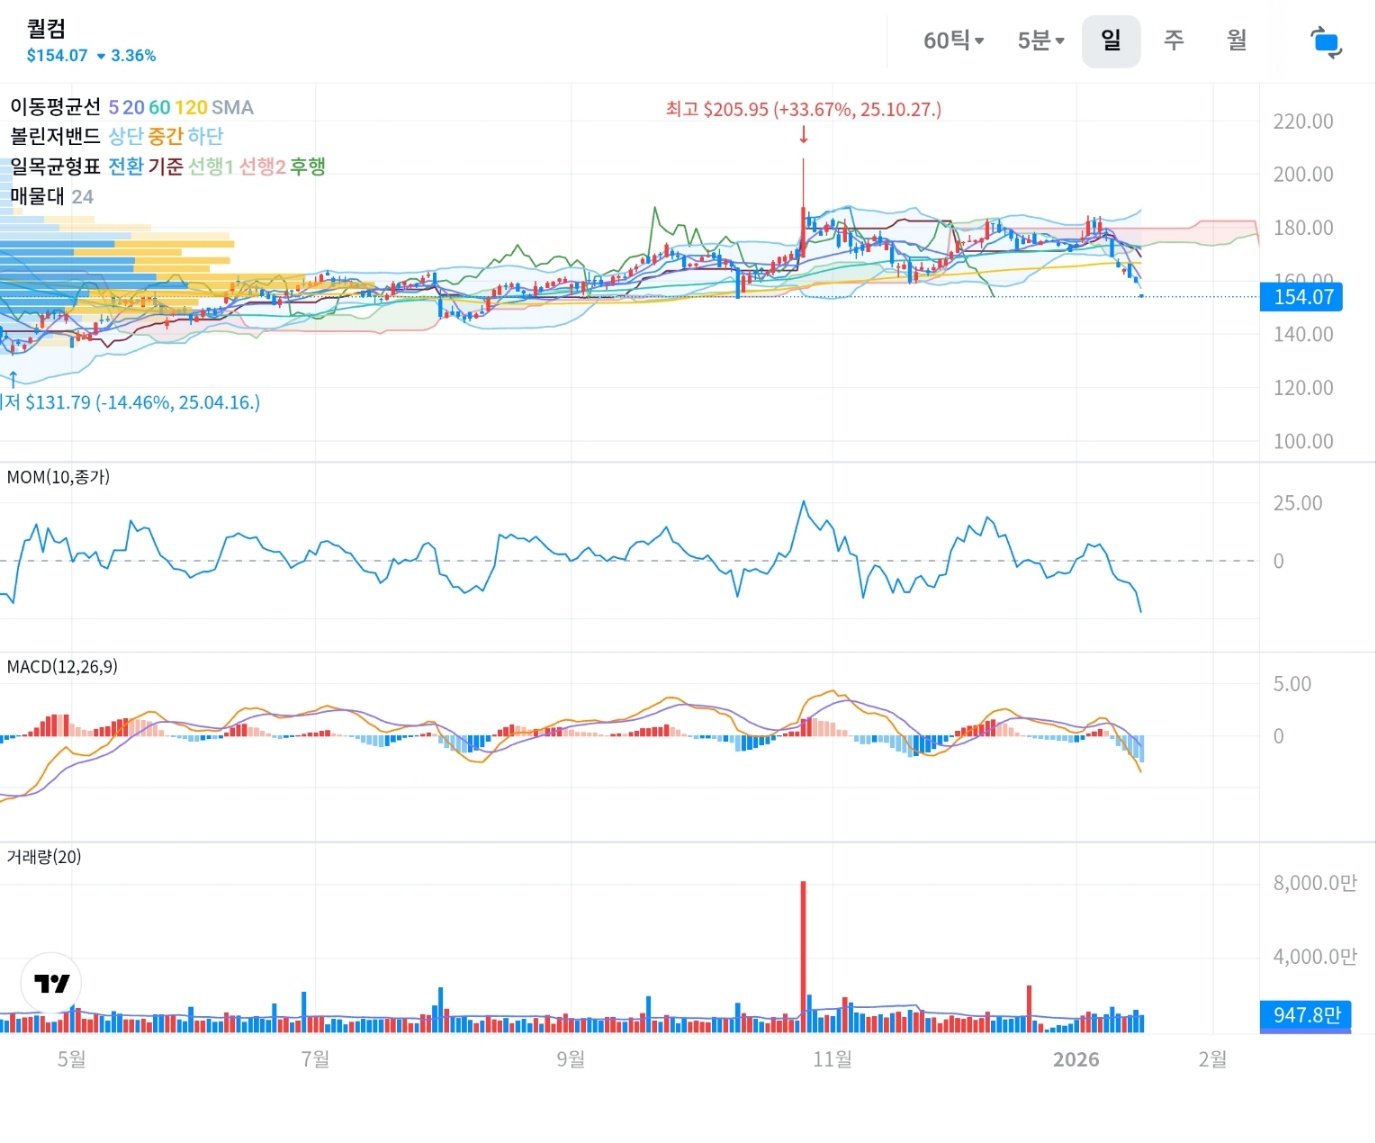Toggle the 매물대 24 volume profile legend
Viewport: 1376px width, 1143px height.
[51, 196]
